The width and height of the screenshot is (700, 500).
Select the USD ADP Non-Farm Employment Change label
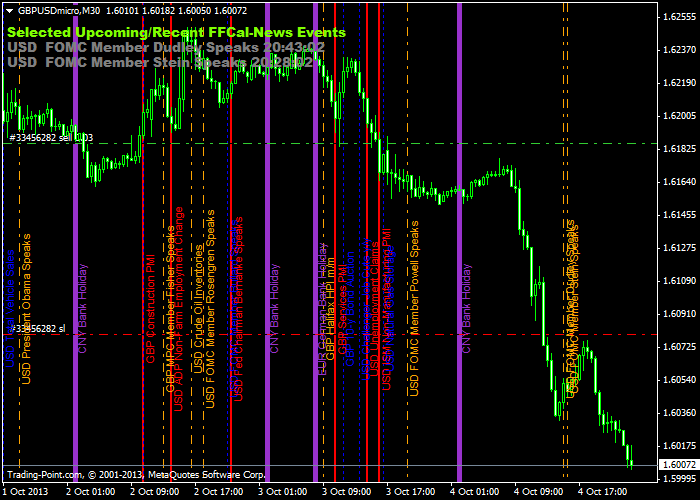179,308
